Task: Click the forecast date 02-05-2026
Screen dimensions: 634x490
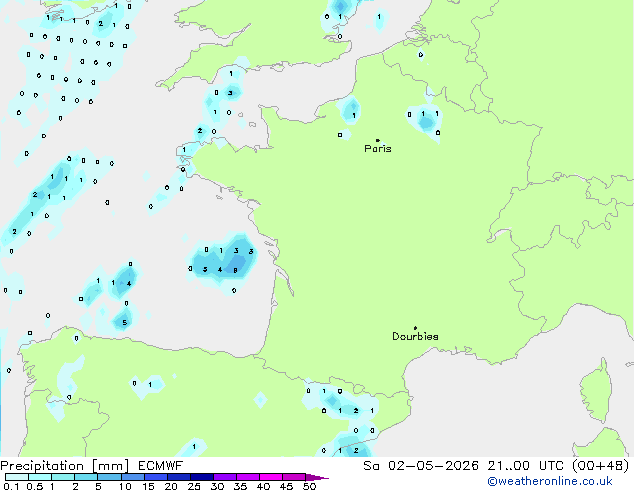Action: click(433, 466)
